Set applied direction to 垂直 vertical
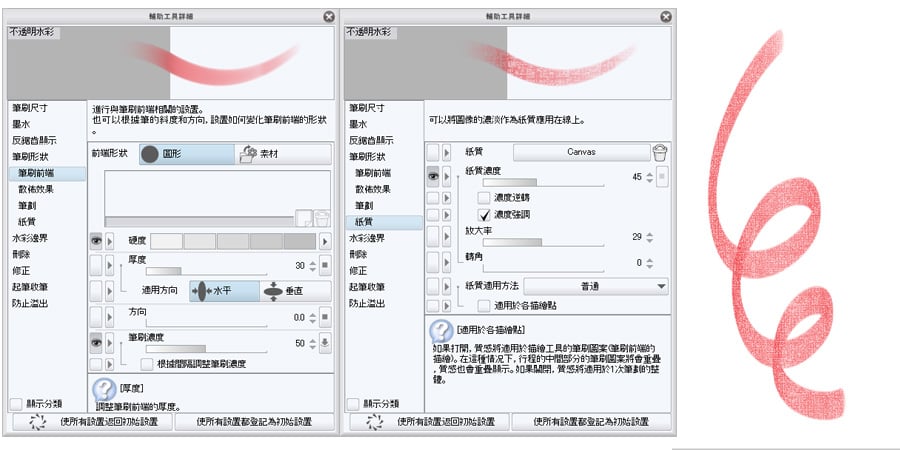Screen dimensions: 900x450 click(x=295, y=290)
